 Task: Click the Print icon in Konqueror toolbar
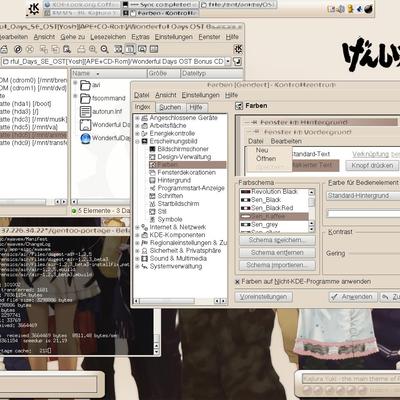point(81,49)
